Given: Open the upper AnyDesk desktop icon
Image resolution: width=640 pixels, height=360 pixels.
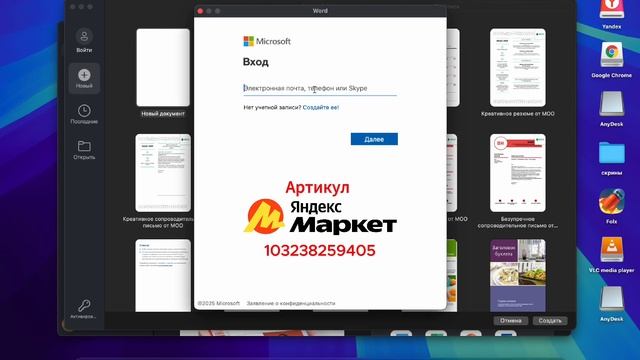Looking at the screenshot, I should [x=611, y=104].
